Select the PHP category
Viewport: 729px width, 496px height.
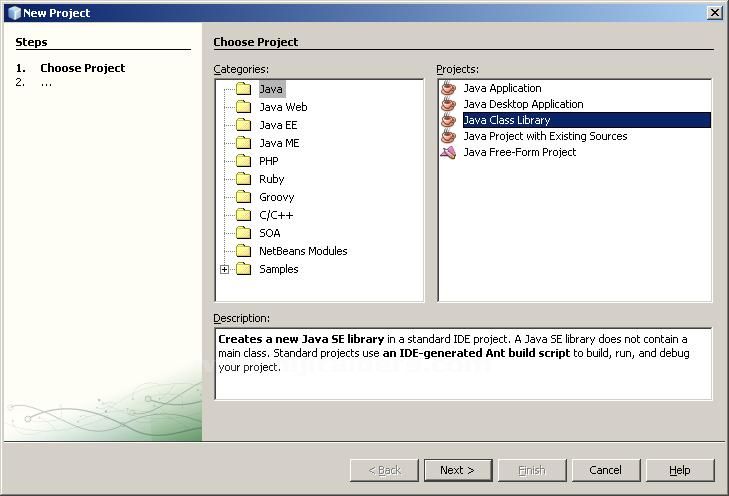click(x=269, y=161)
